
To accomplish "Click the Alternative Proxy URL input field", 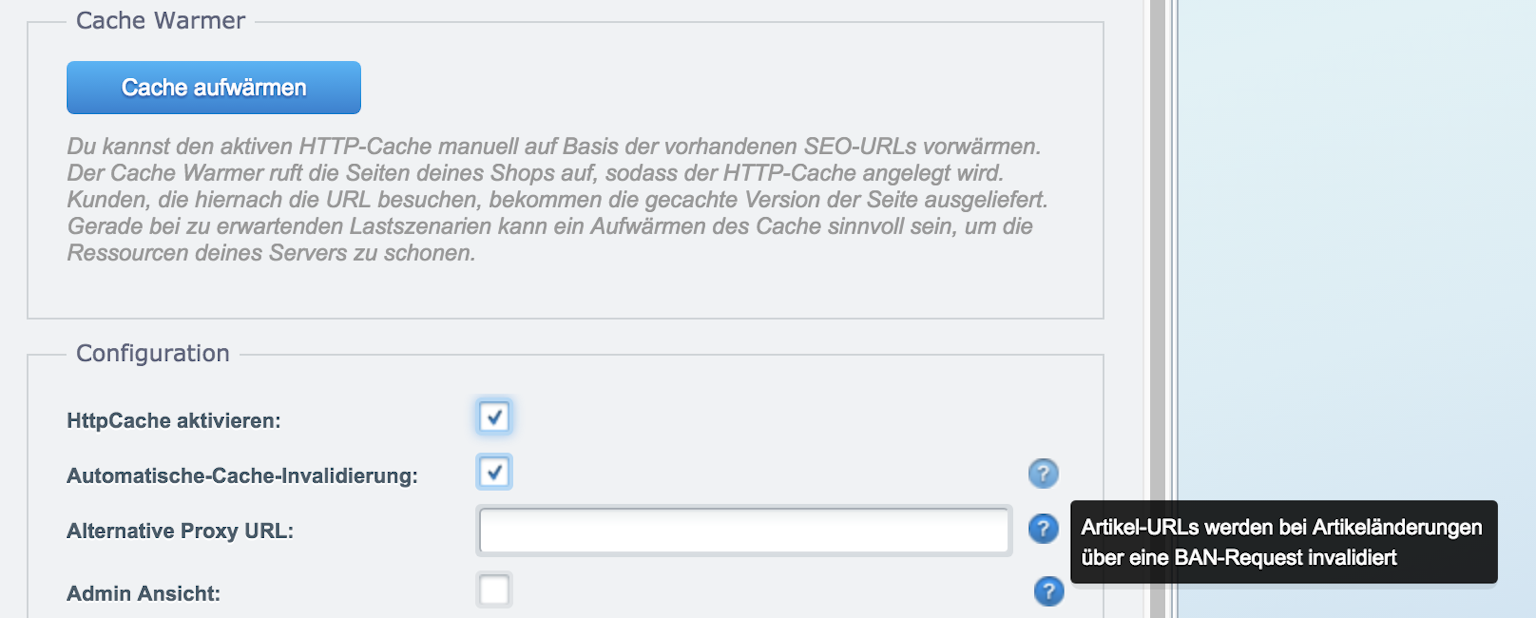I will point(744,531).
